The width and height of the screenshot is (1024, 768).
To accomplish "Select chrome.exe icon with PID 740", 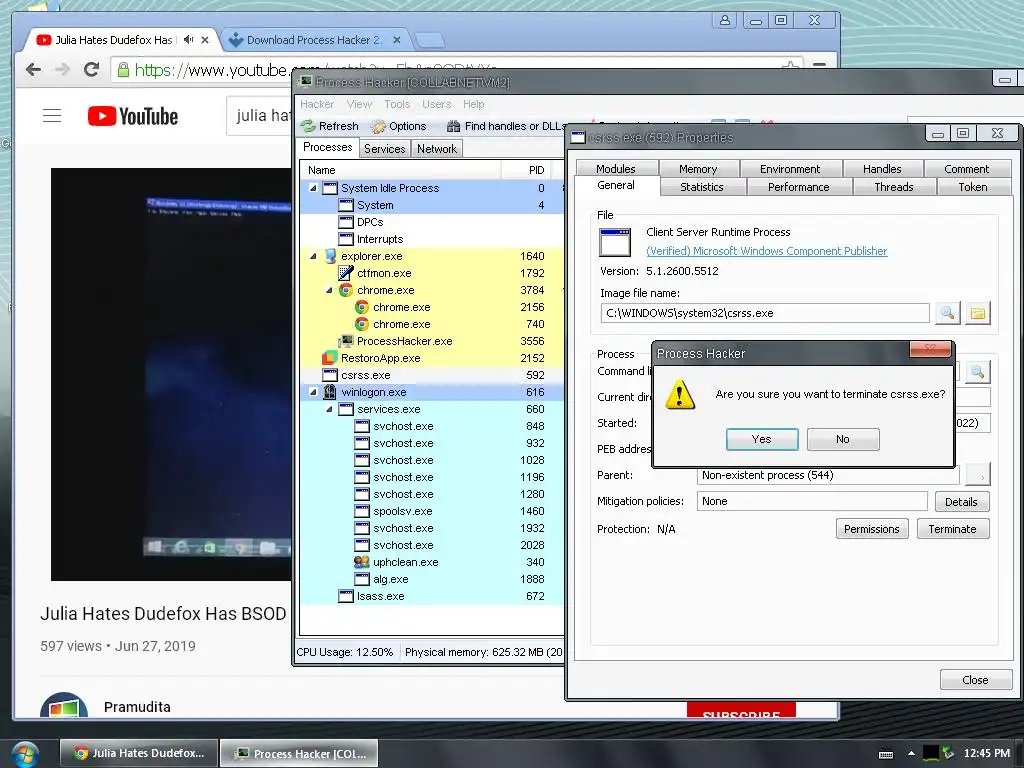I will [x=362, y=324].
